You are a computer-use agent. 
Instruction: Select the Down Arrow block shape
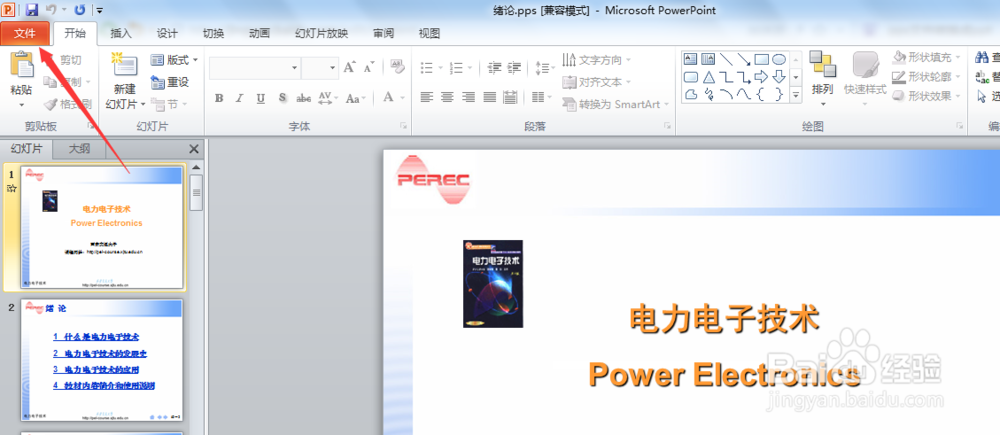tap(779, 77)
